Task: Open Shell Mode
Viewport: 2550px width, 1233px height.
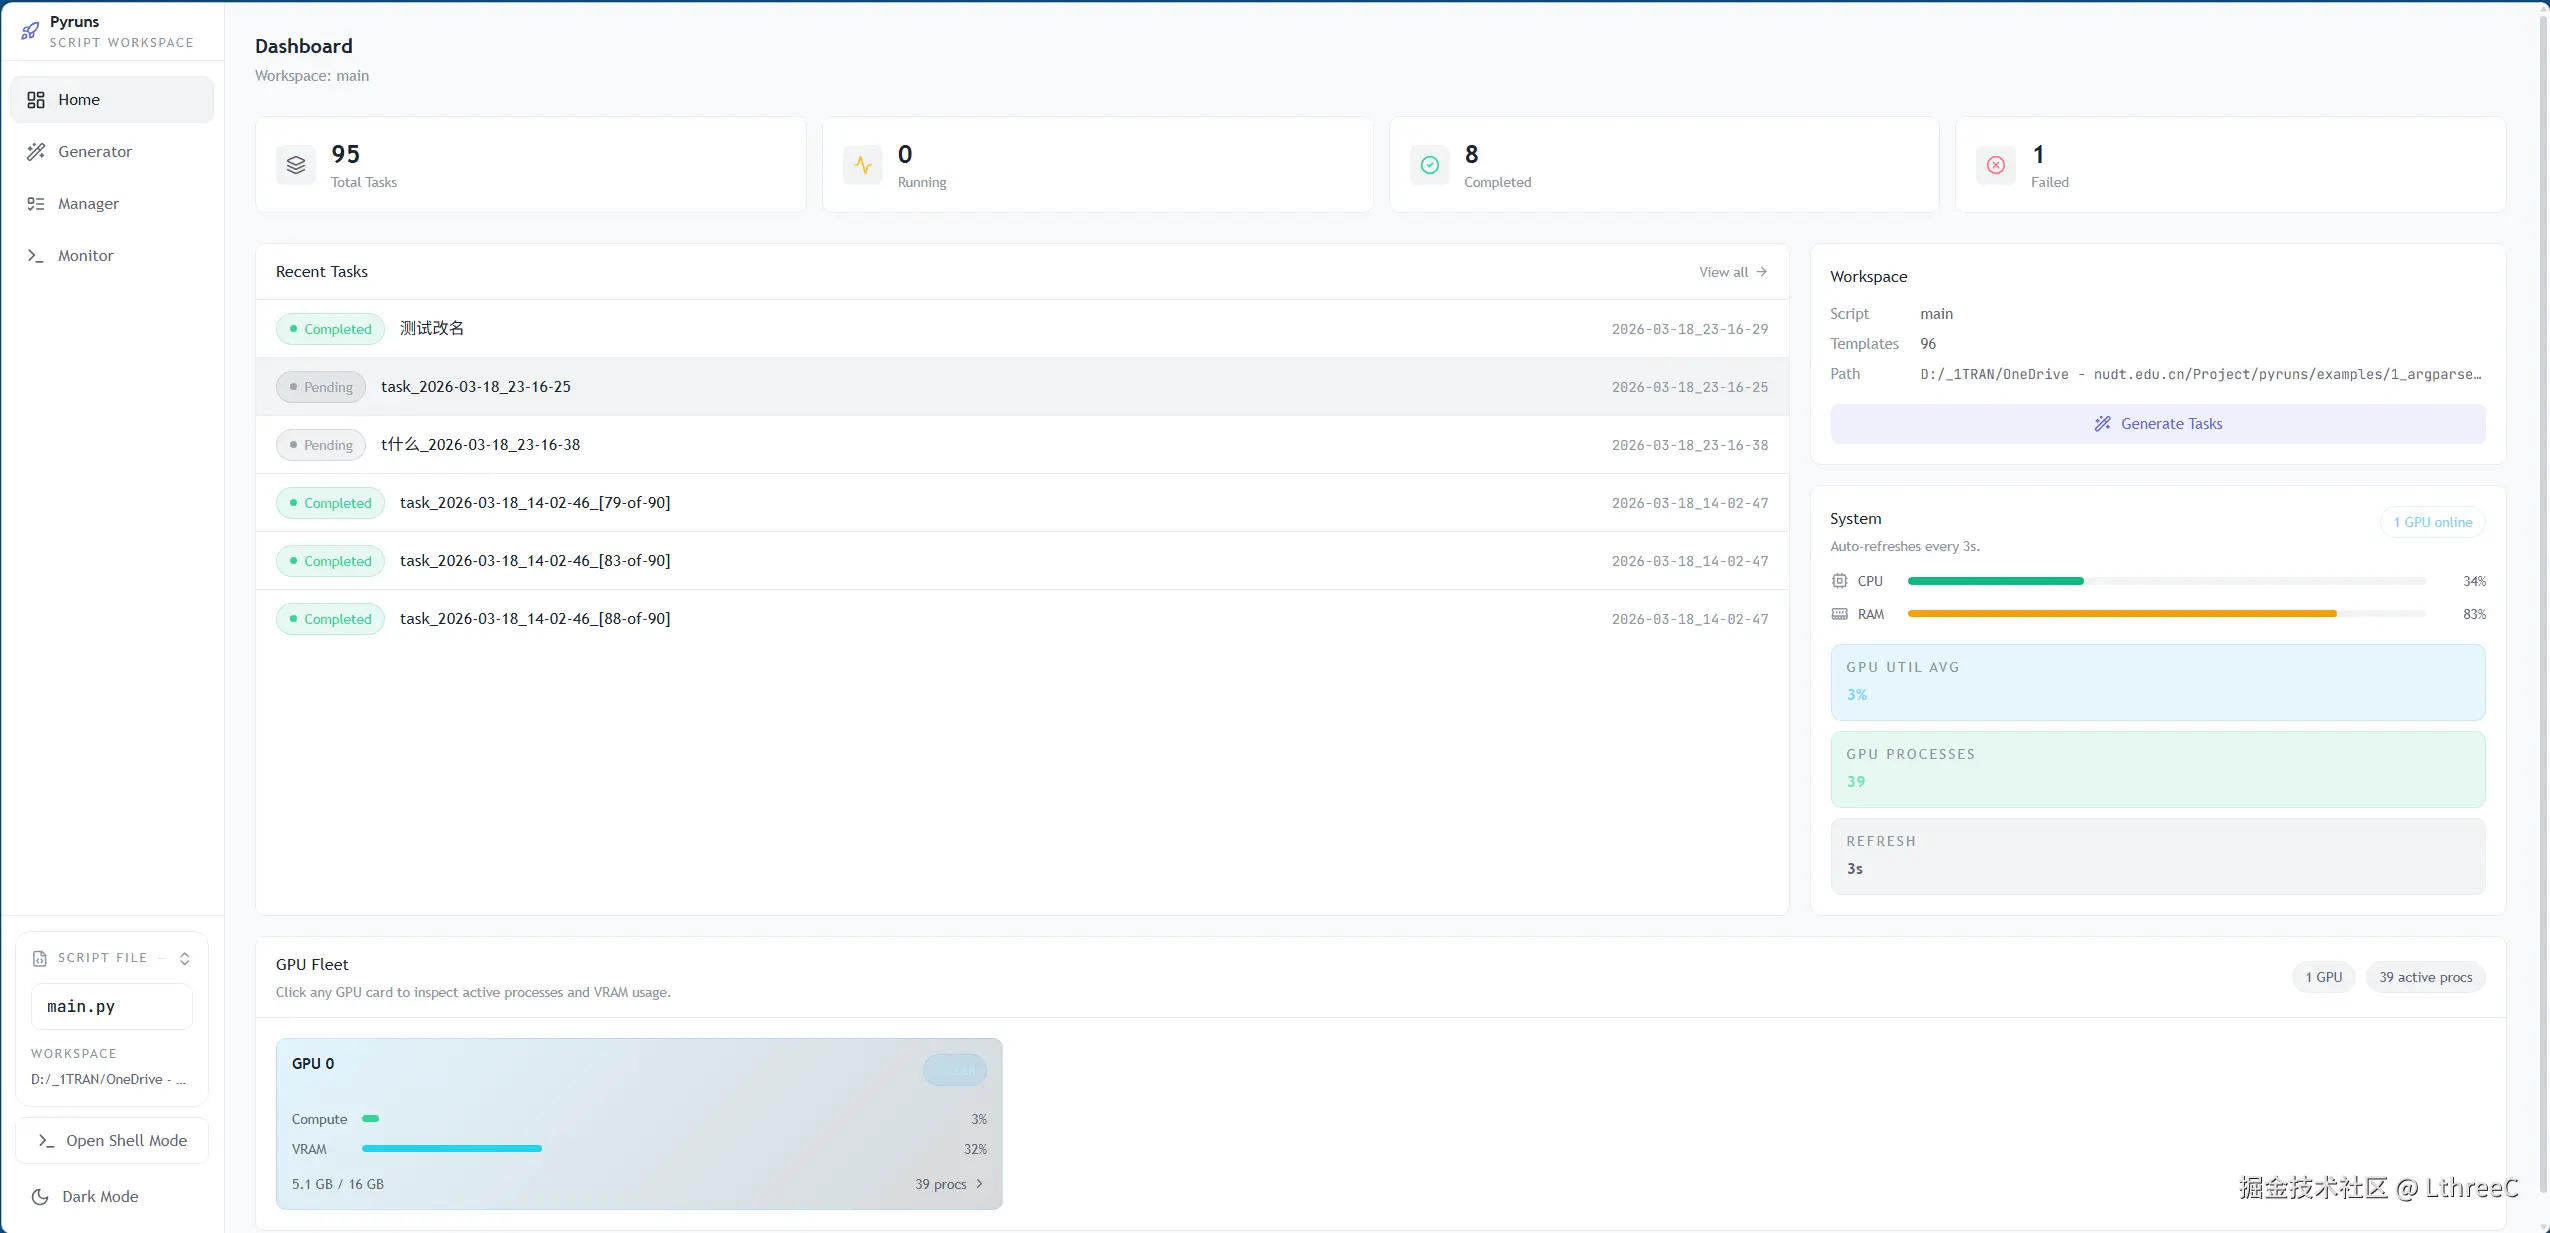Action: click(x=112, y=1140)
